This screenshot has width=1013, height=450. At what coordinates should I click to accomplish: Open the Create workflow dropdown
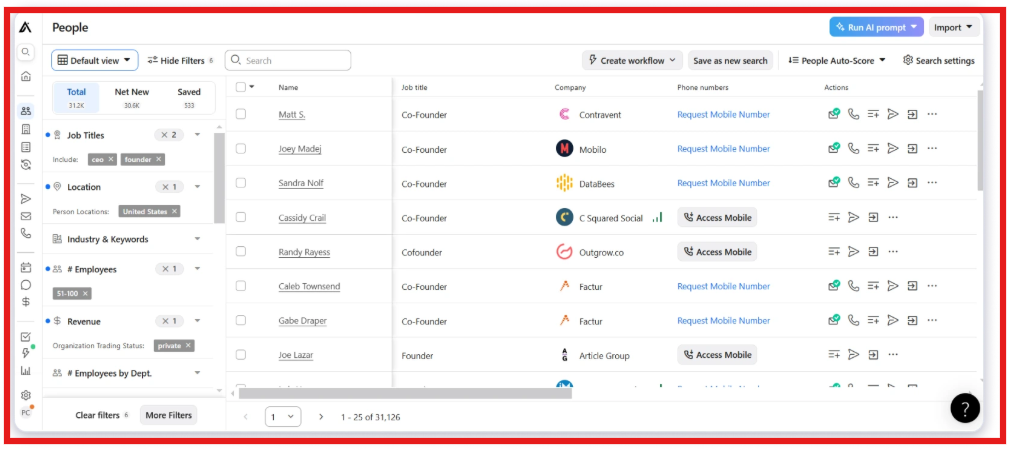[632, 60]
